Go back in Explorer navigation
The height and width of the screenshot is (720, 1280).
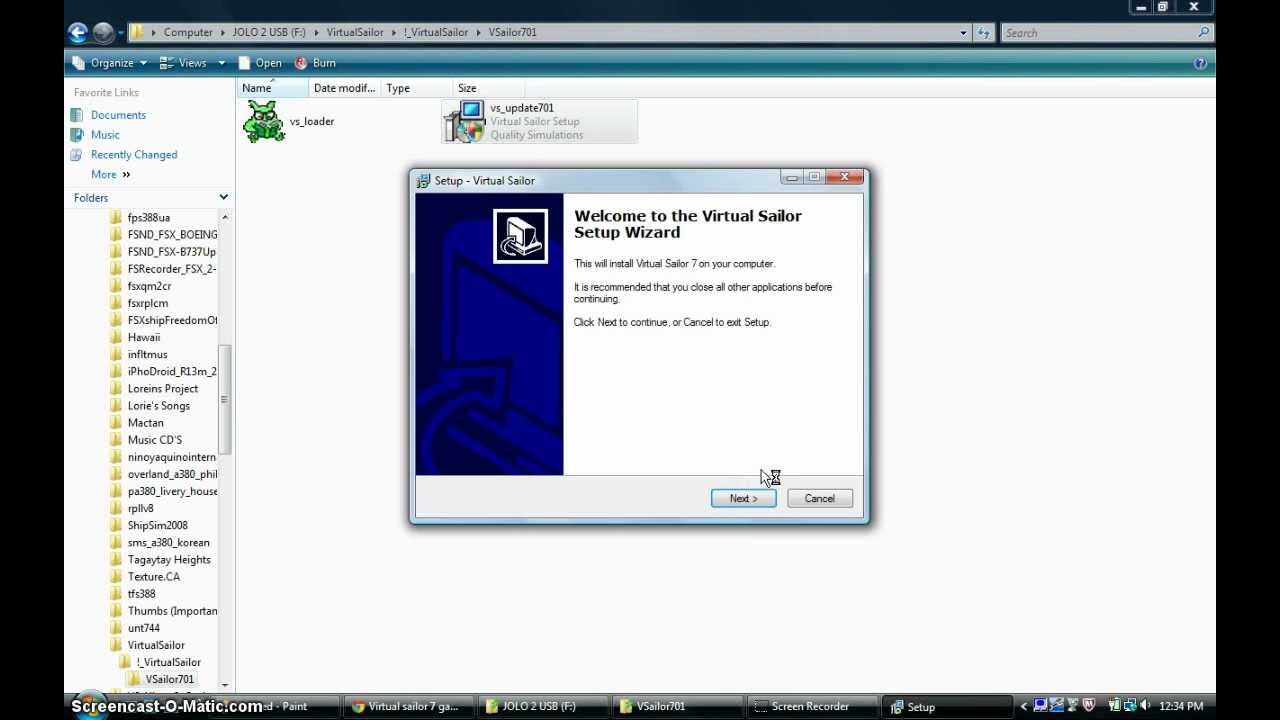point(78,32)
